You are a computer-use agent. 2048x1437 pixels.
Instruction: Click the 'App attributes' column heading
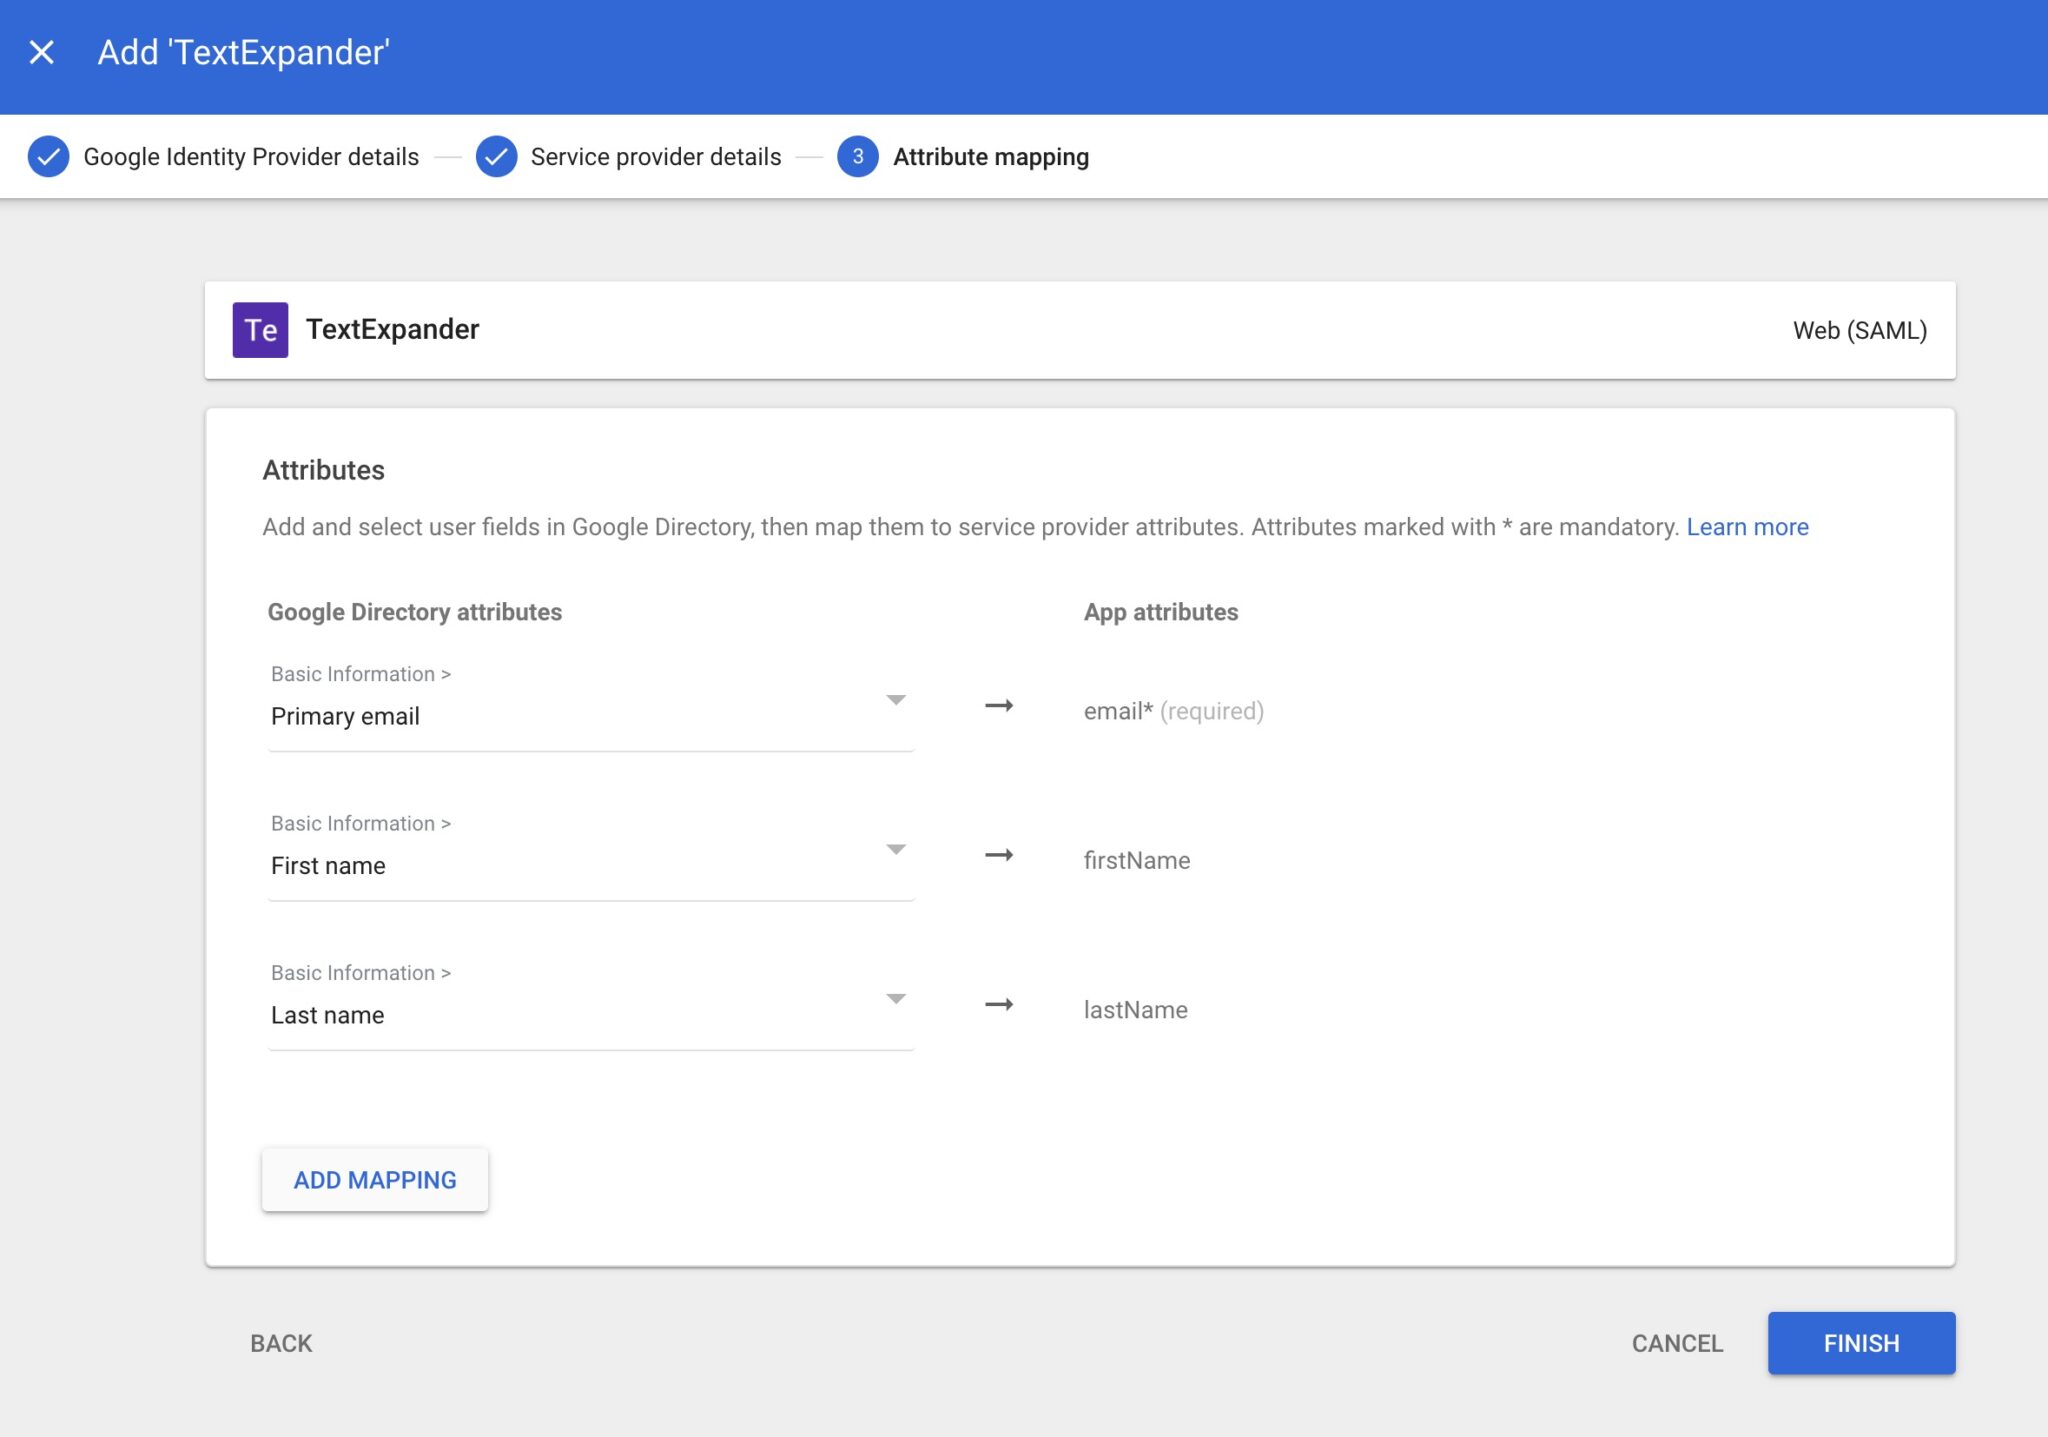1161,612
